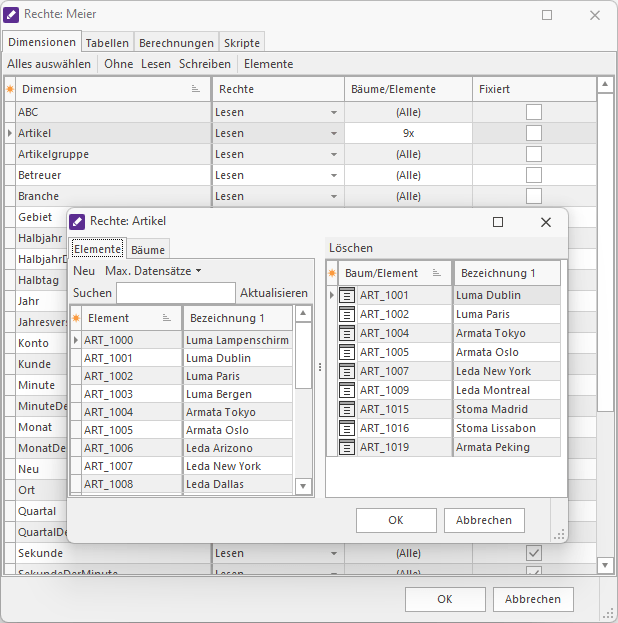The image size is (618, 623).
Task: Enable Fixiert checkbox for Artikelgruppe
Action: (534, 154)
